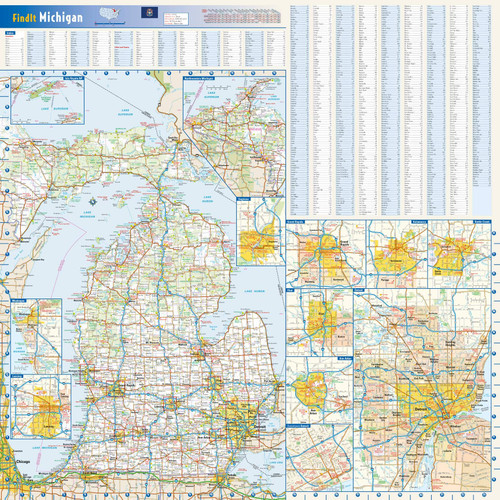Screen dimensions: 500x500
Task: Click the Ann Arbor inset title tab
Action: tap(345, 358)
